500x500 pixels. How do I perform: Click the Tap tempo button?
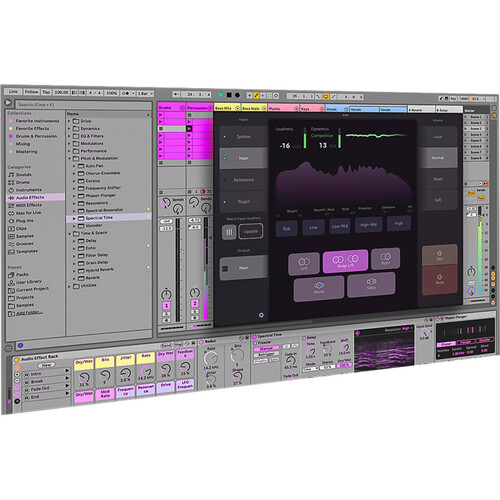[46, 92]
